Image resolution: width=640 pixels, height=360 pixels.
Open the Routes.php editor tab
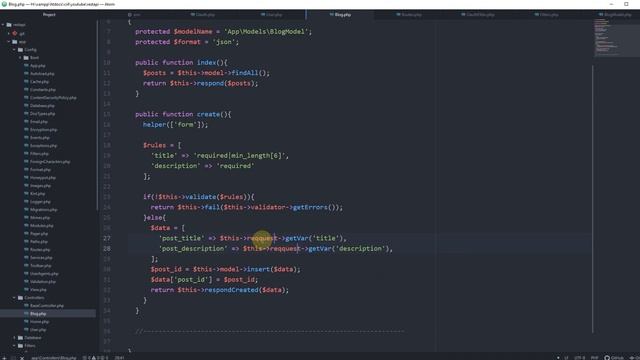click(409, 15)
